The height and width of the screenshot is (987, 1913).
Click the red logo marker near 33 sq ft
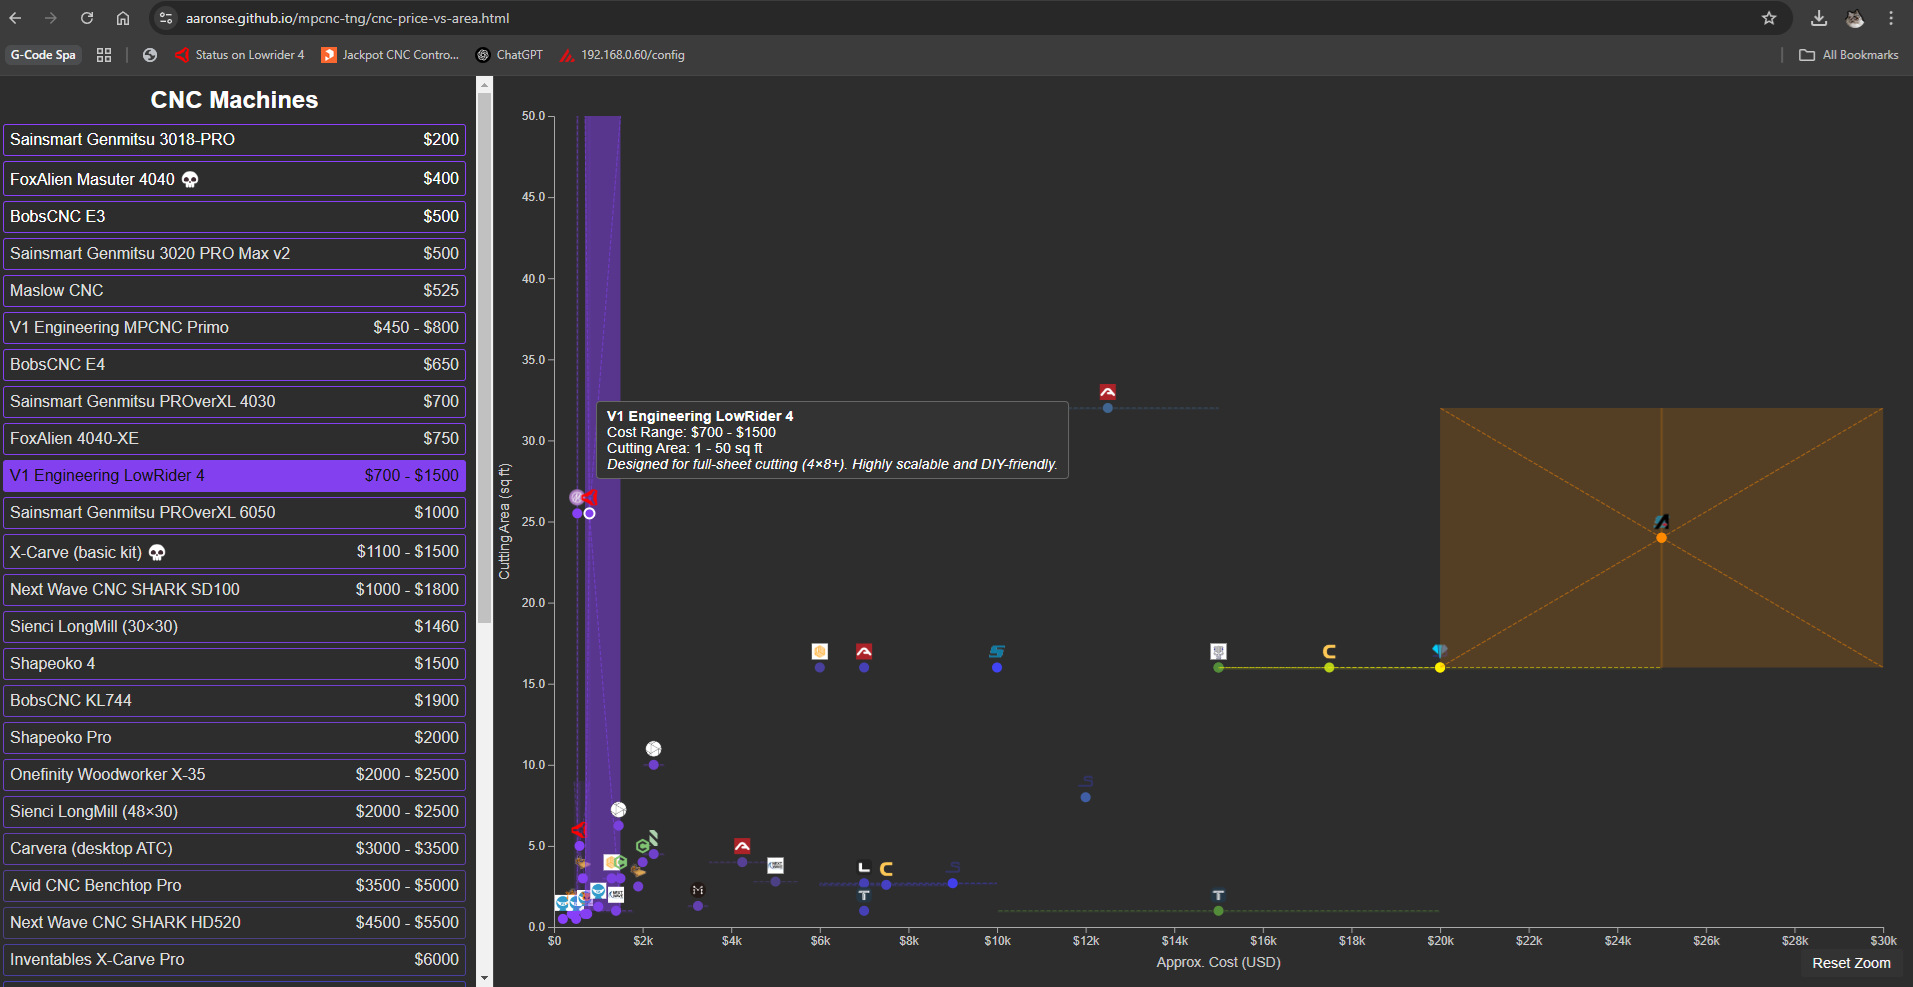point(1107,392)
